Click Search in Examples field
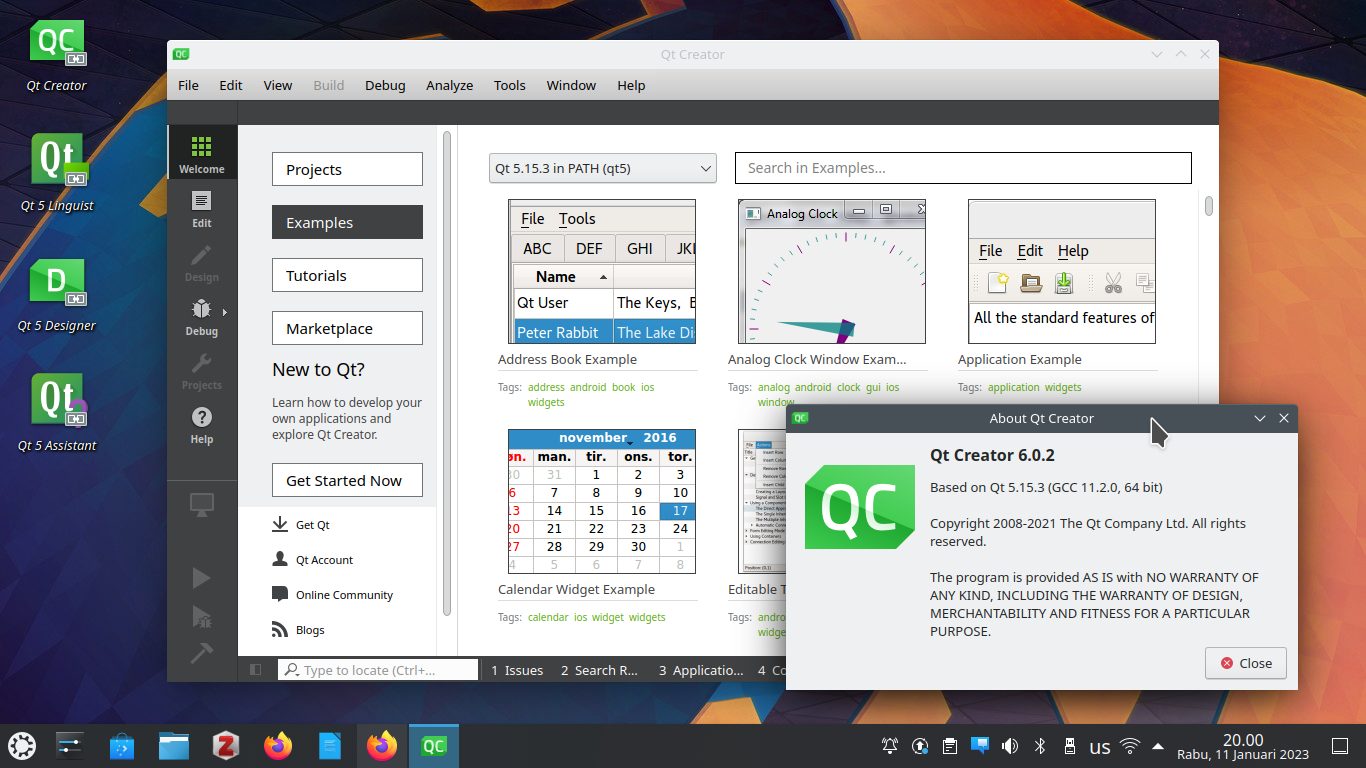 963,168
